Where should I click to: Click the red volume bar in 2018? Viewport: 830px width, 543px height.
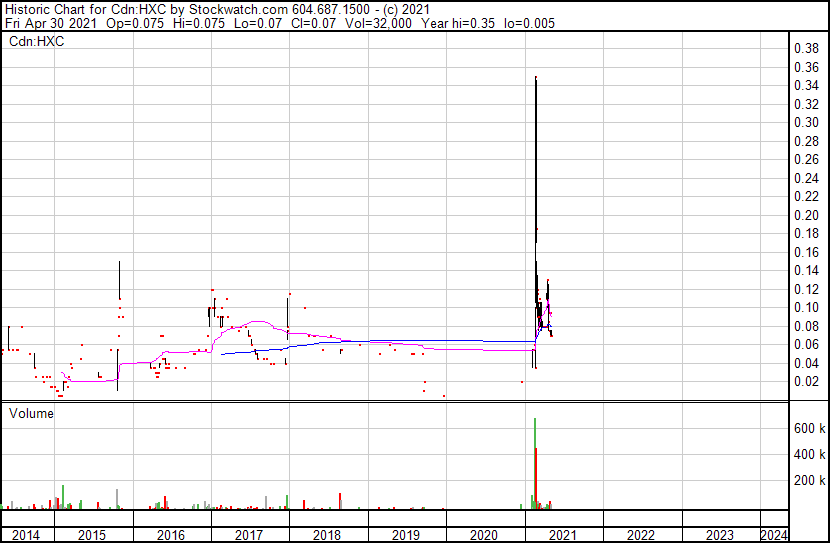coord(339,501)
